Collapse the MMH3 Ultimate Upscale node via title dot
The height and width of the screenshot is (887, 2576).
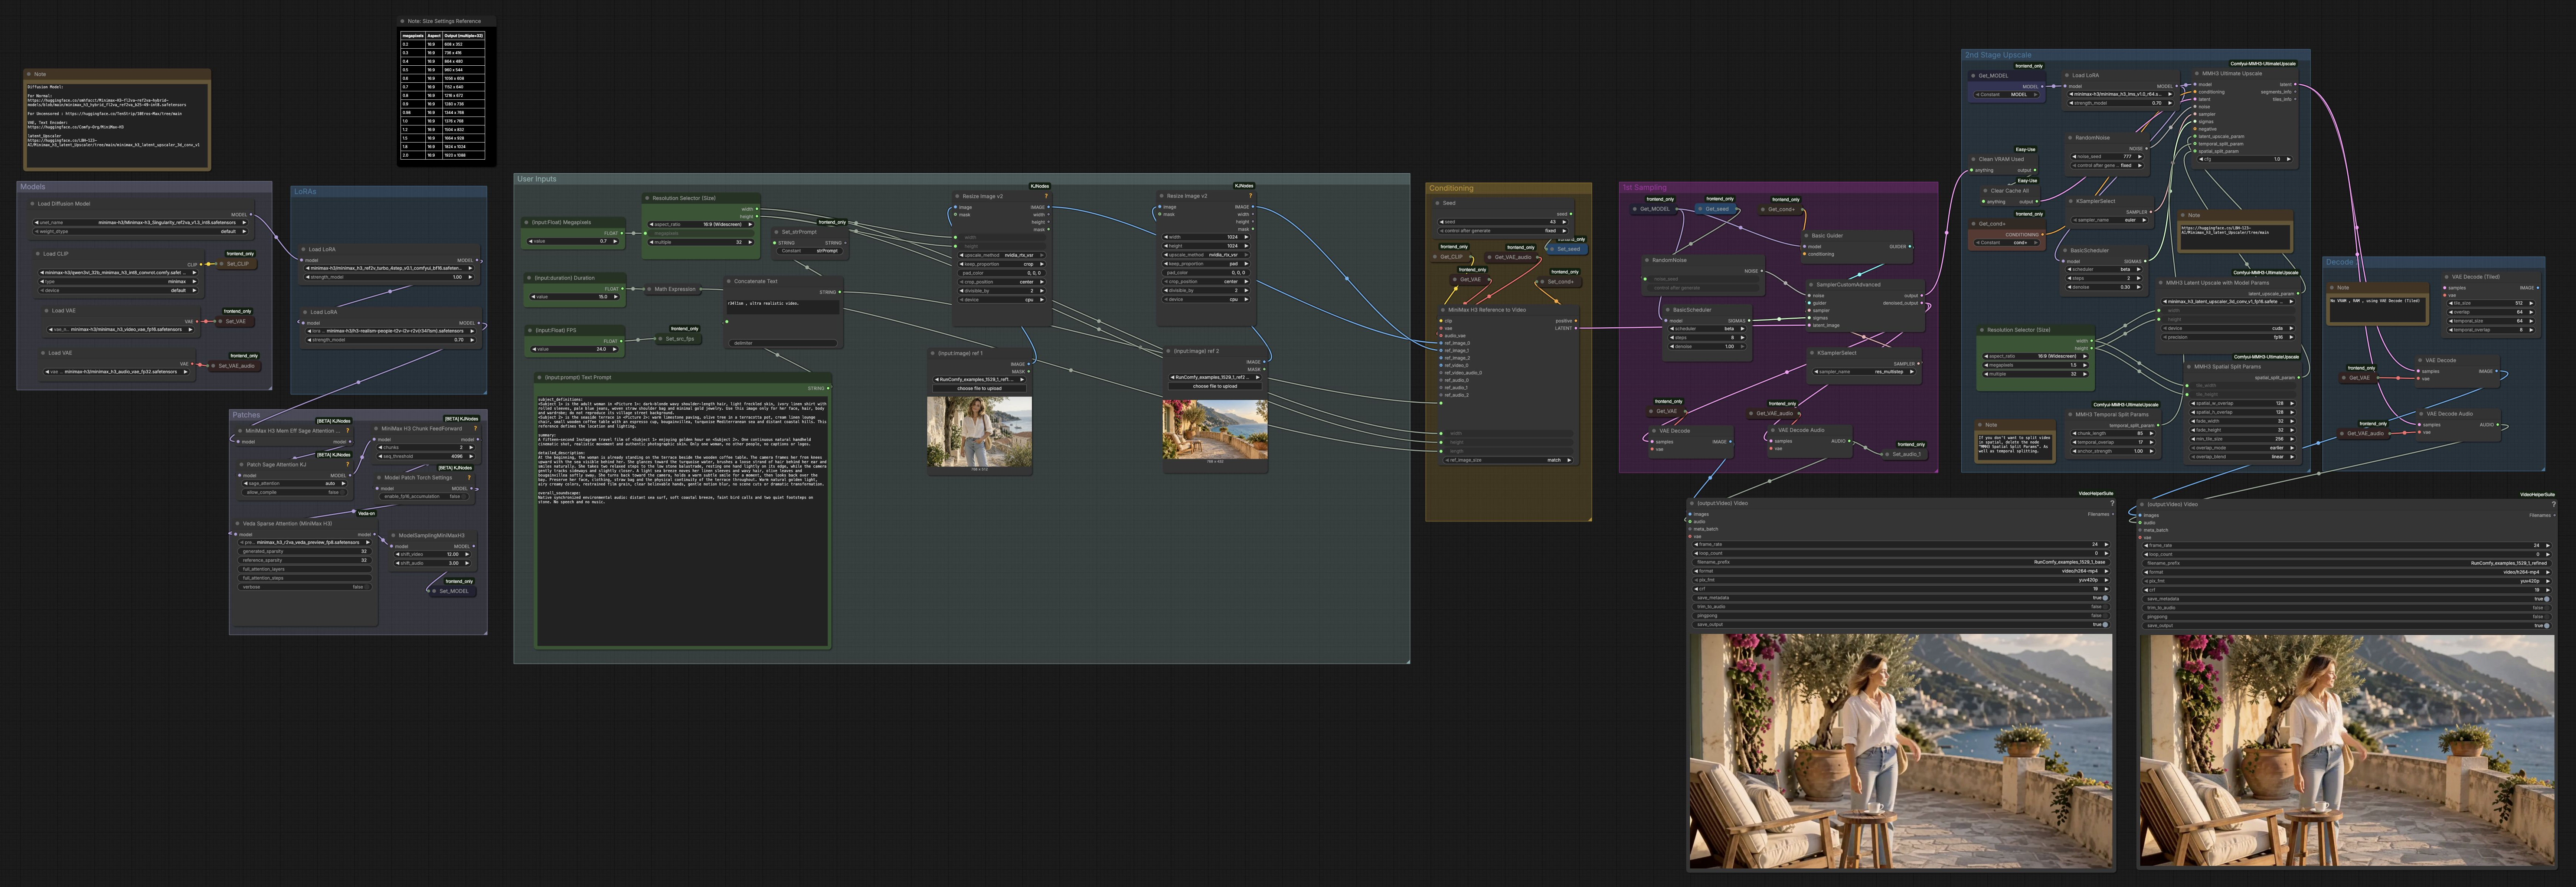tap(2197, 73)
